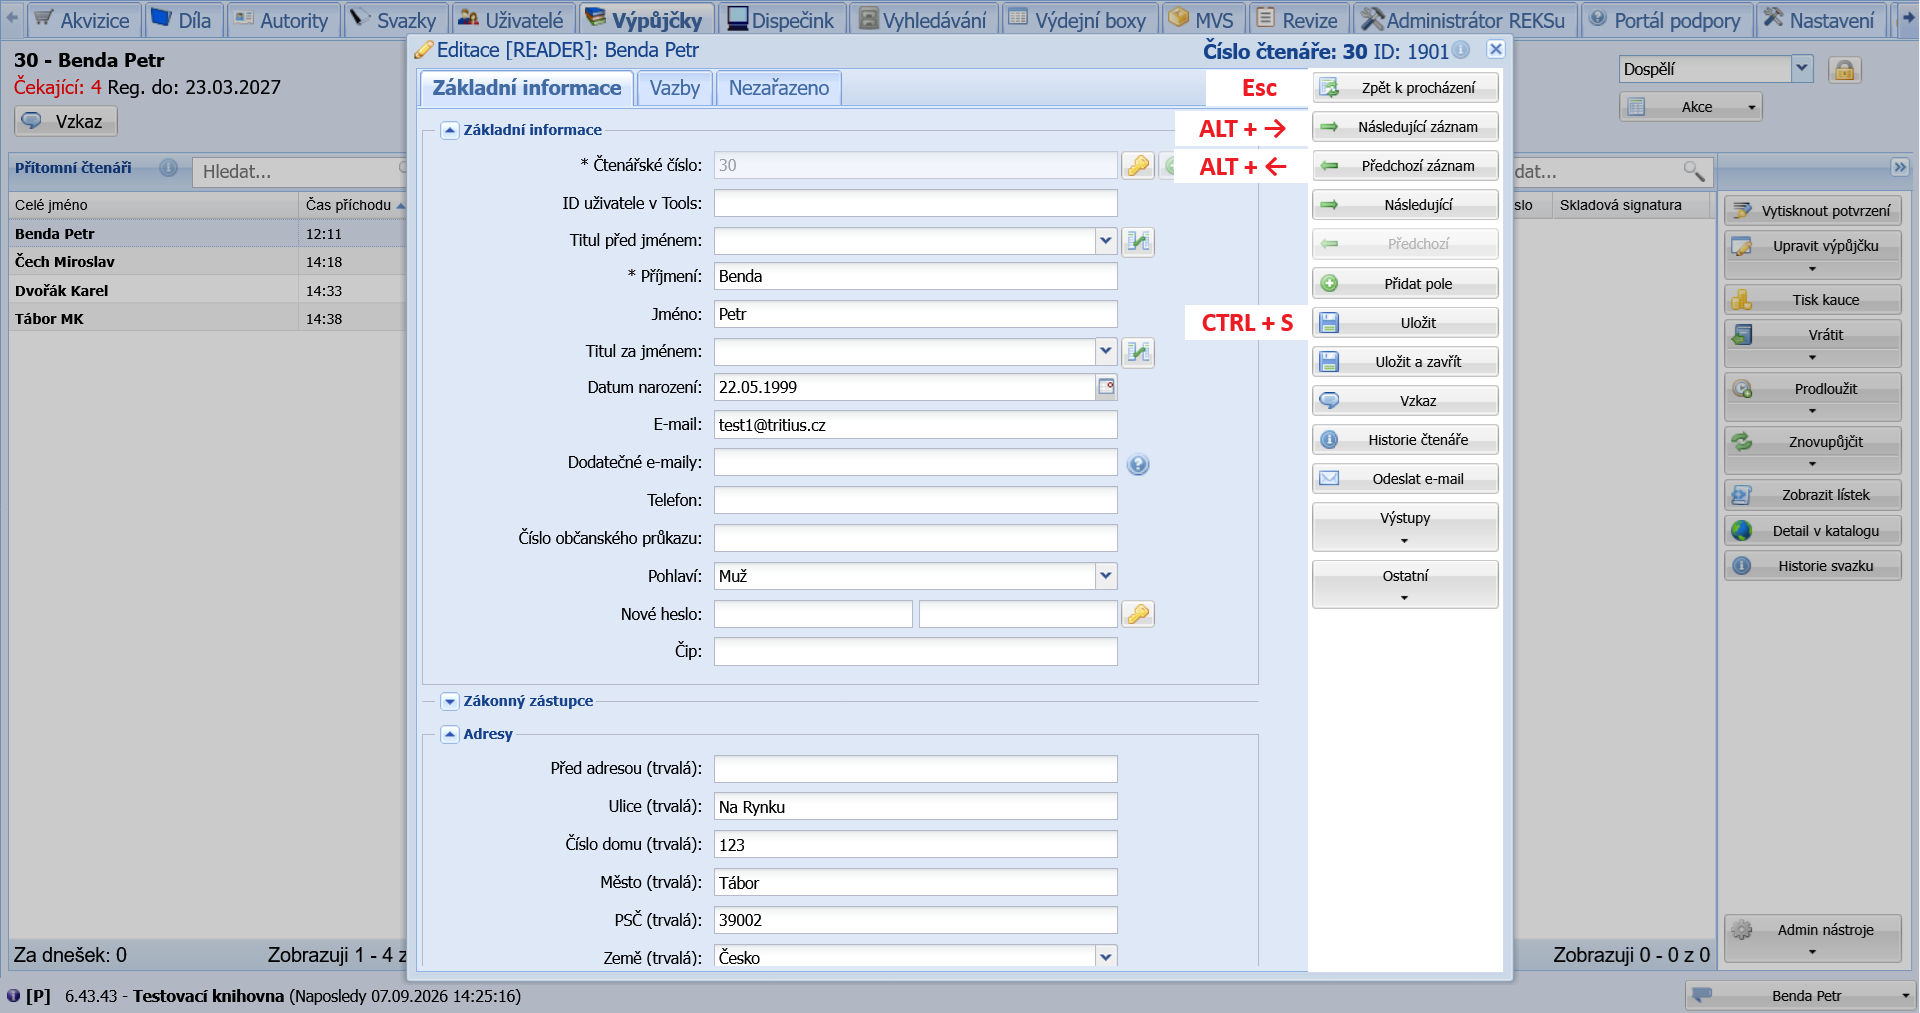Open the Dispečink menu
The height and width of the screenshot is (1013, 1920).
pyautogui.click(x=781, y=20)
